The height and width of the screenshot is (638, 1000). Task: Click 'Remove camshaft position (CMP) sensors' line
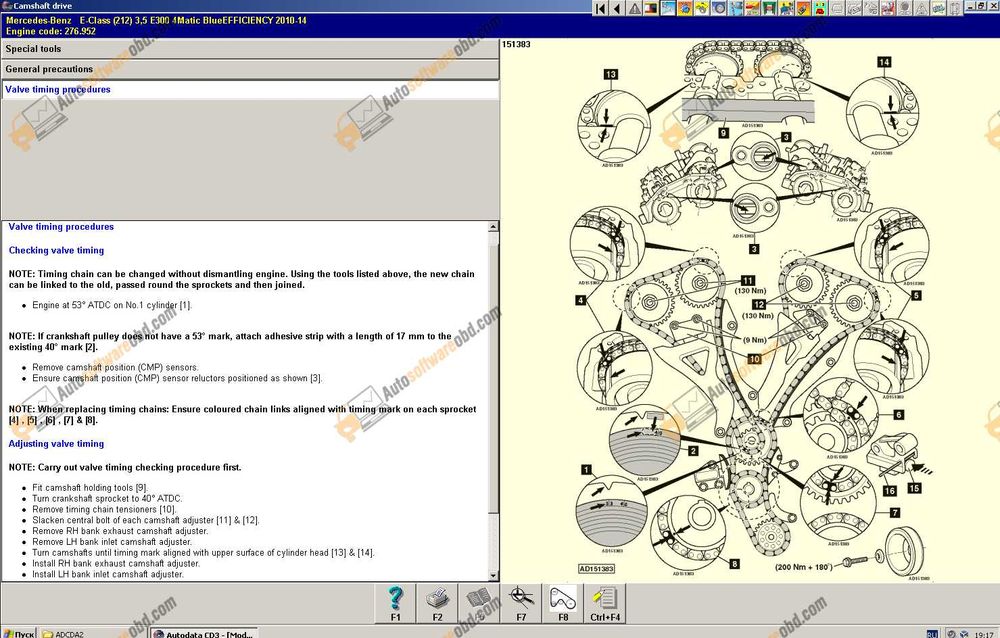point(115,367)
